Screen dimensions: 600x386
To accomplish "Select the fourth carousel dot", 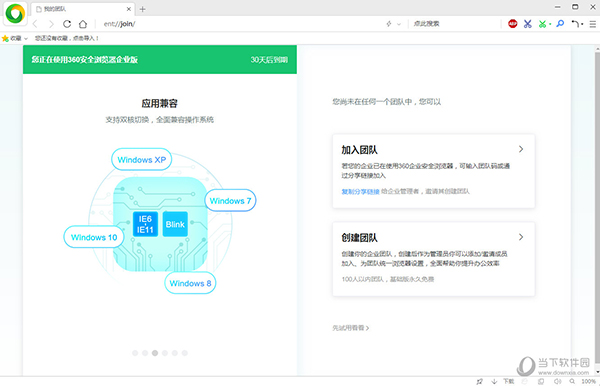I will tap(165, 353).
